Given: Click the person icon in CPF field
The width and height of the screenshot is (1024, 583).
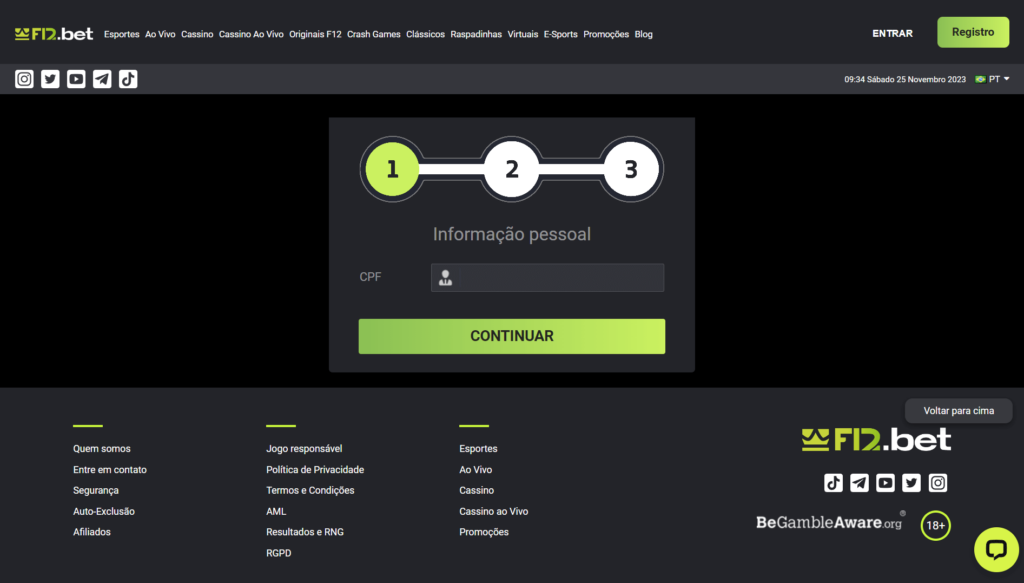Looking at the screenshot, I should 445,277.
